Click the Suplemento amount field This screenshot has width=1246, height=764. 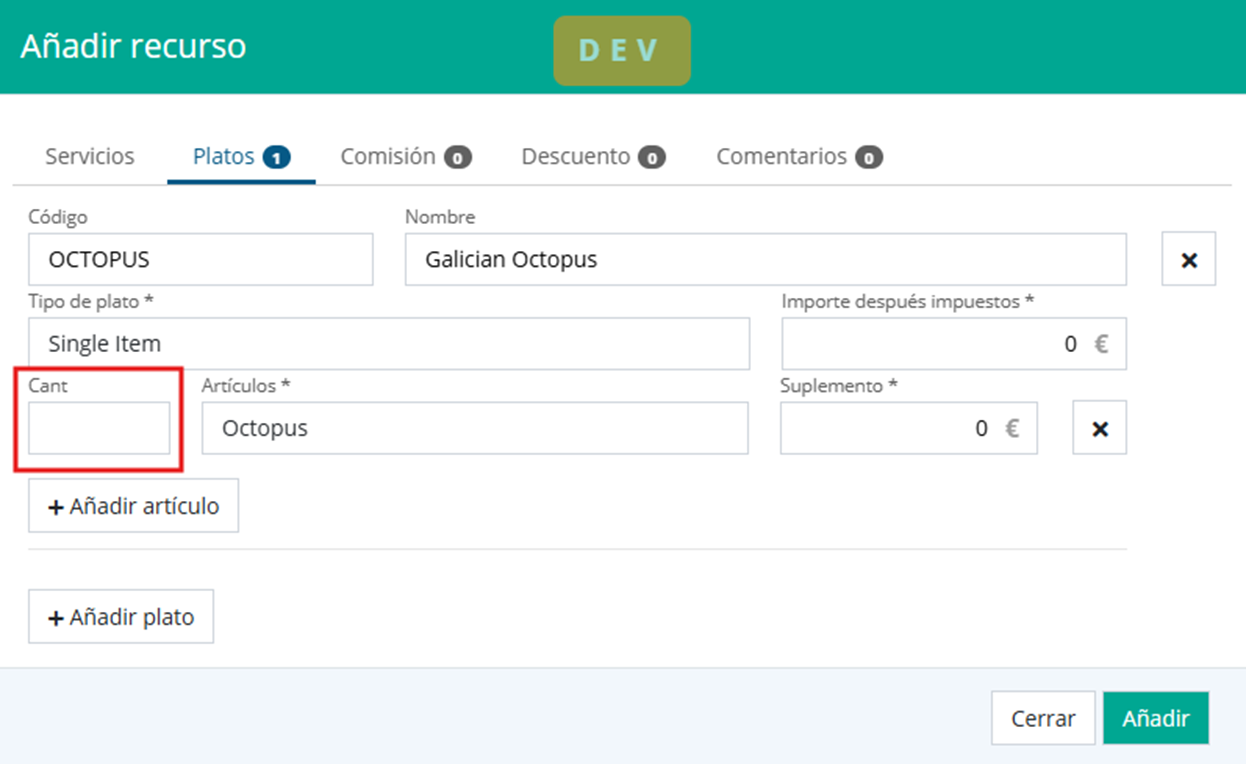907,428
